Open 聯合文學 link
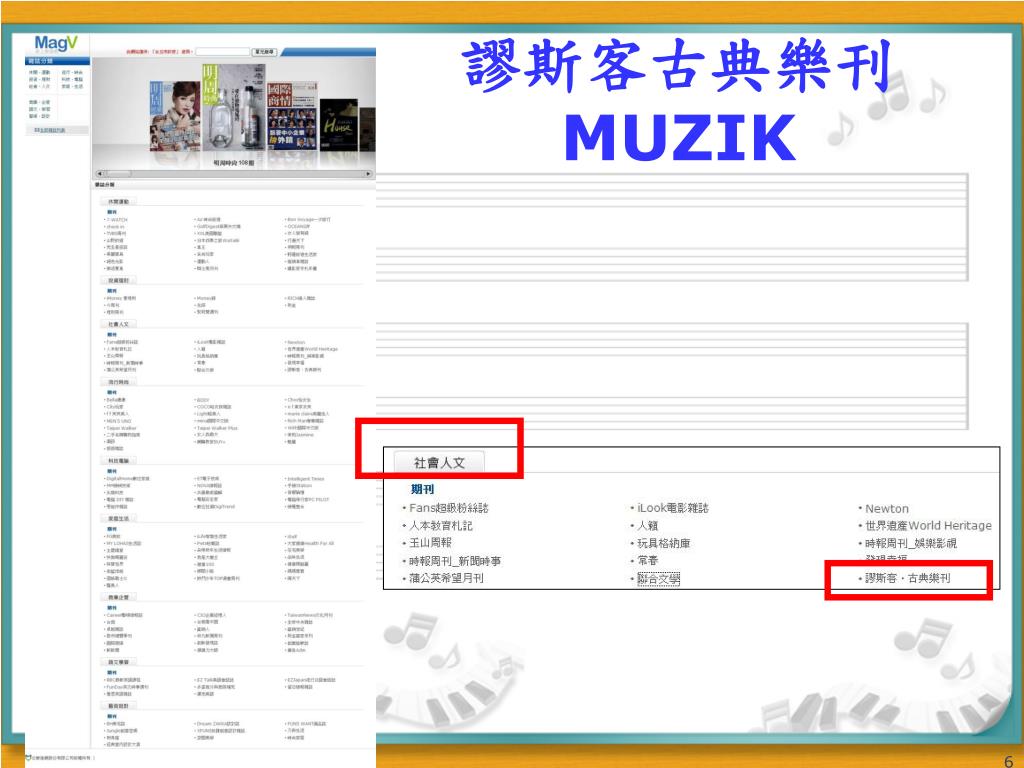Screen dimensions: 1024x768 coord(658,579)
